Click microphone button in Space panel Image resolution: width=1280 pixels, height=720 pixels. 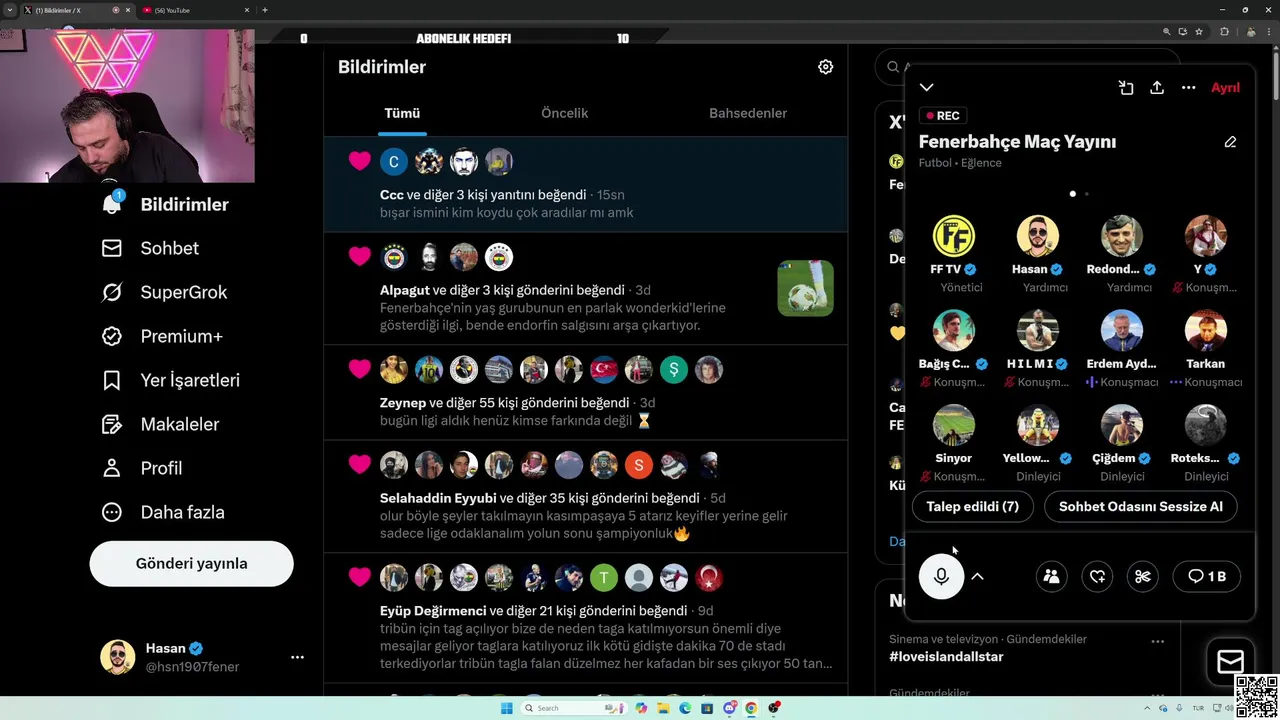(941, 576)
